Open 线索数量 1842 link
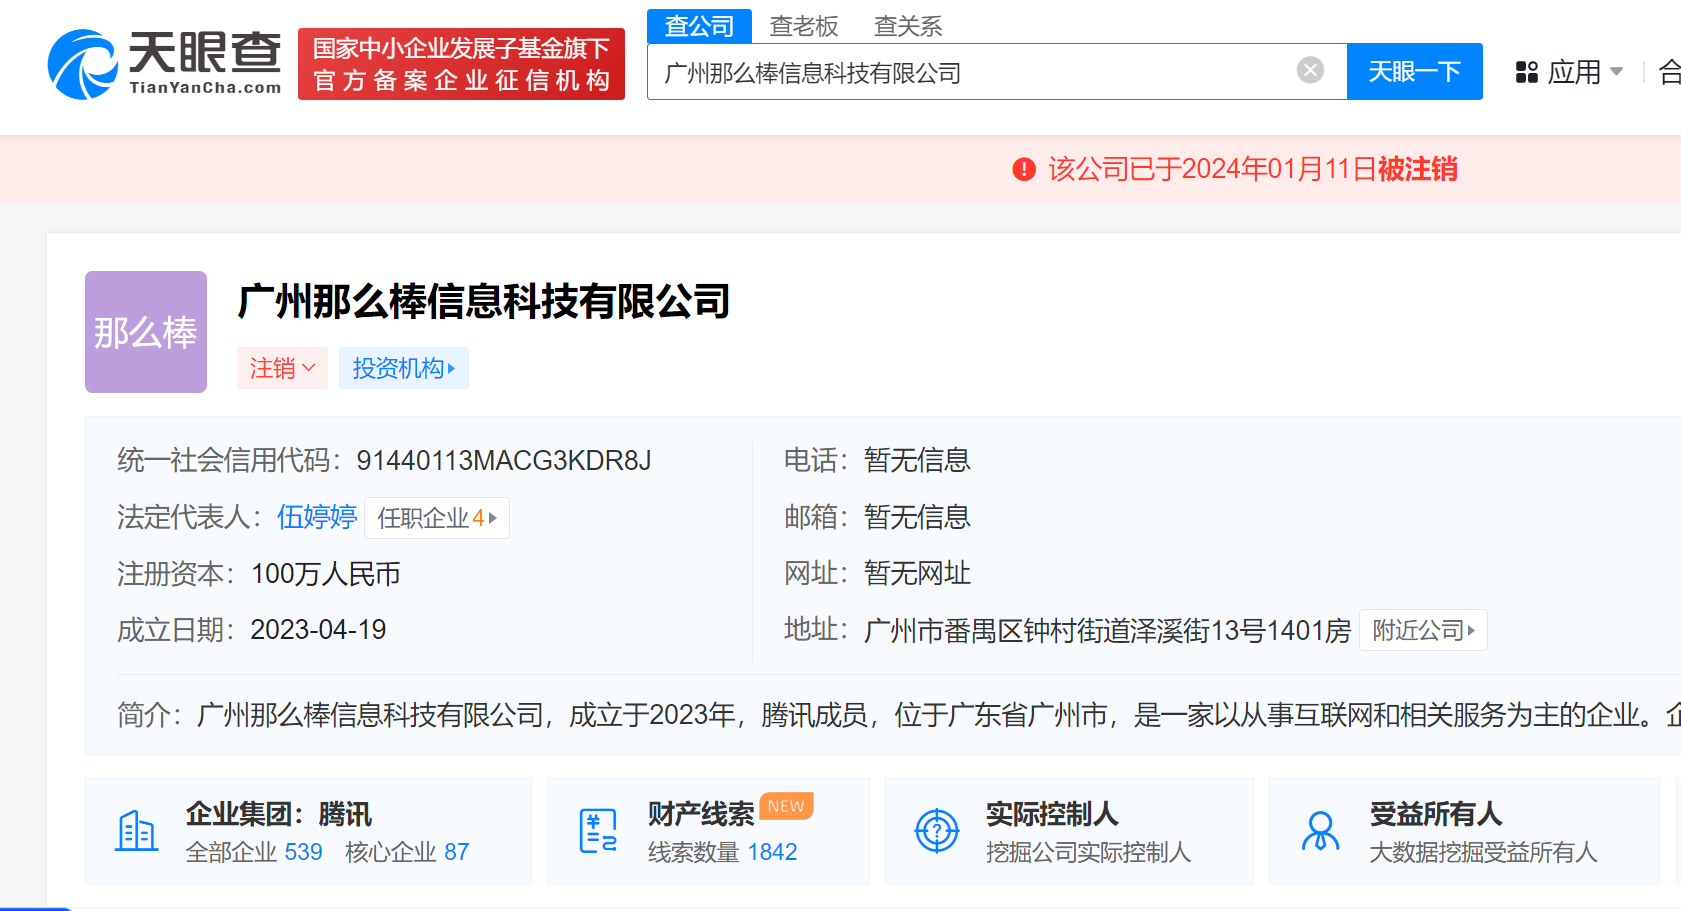 [722, 852]
